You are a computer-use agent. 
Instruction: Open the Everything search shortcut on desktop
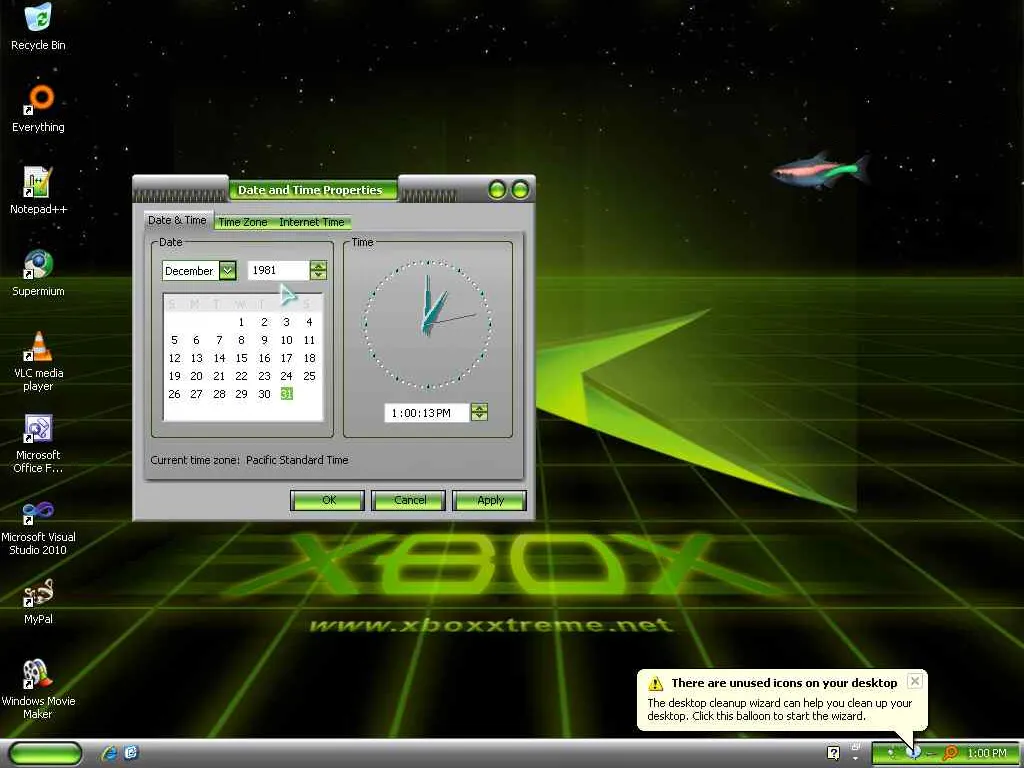click(x=38, y=109)
